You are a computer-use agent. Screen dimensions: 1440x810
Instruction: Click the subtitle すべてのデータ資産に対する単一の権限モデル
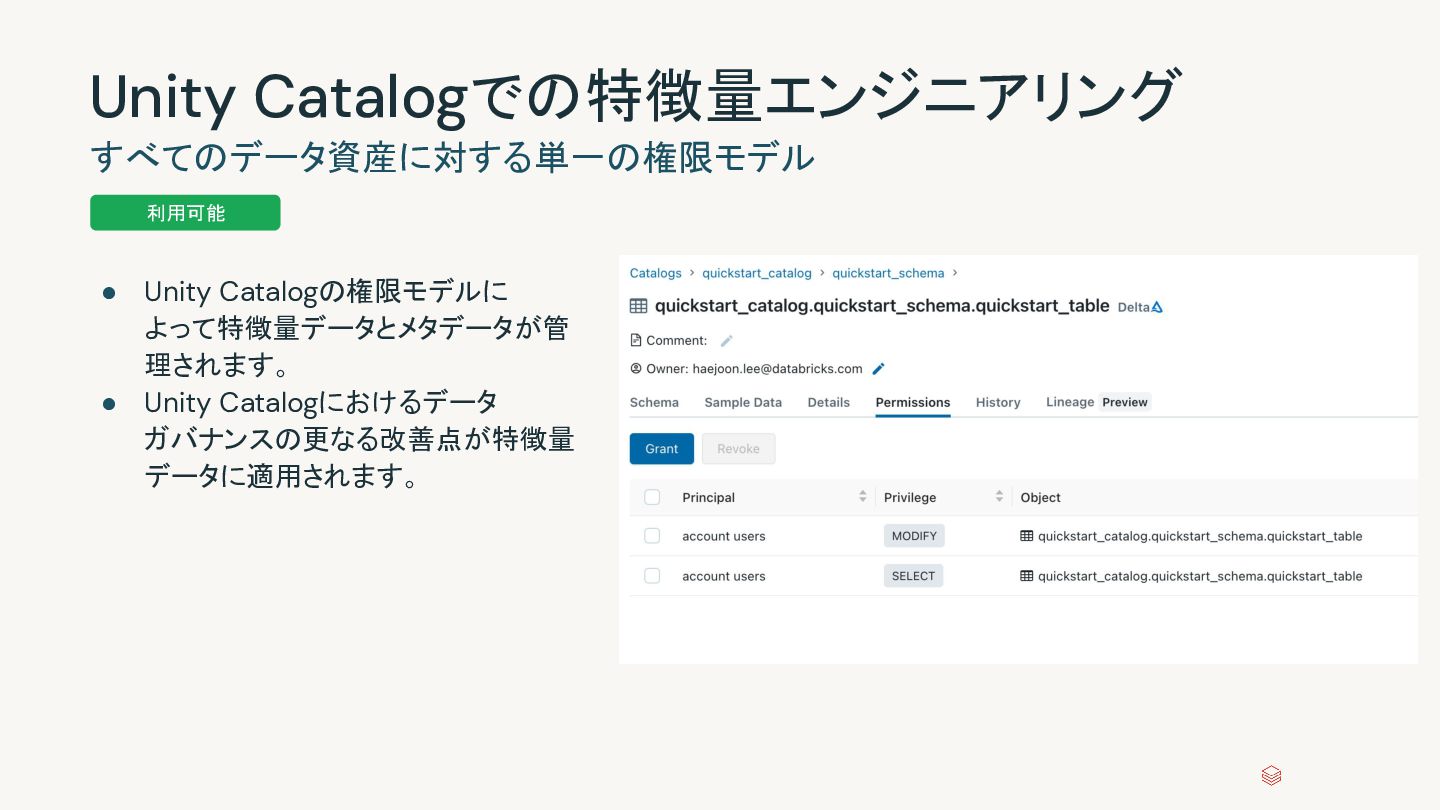(452, 157)
